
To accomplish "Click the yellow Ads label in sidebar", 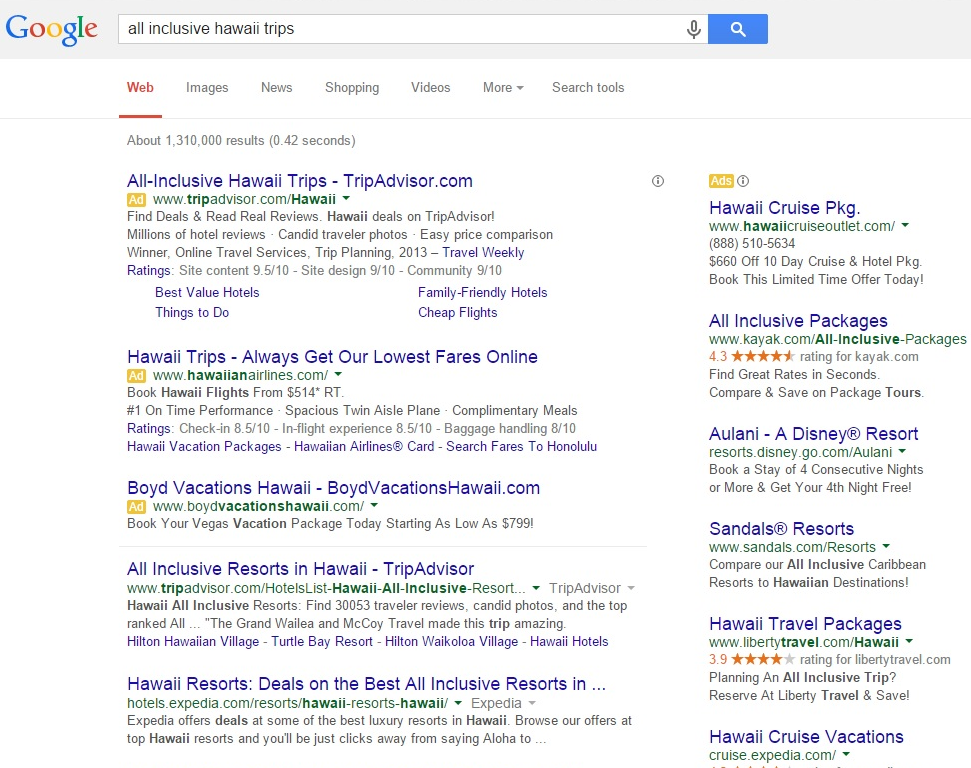I will 721,181.
